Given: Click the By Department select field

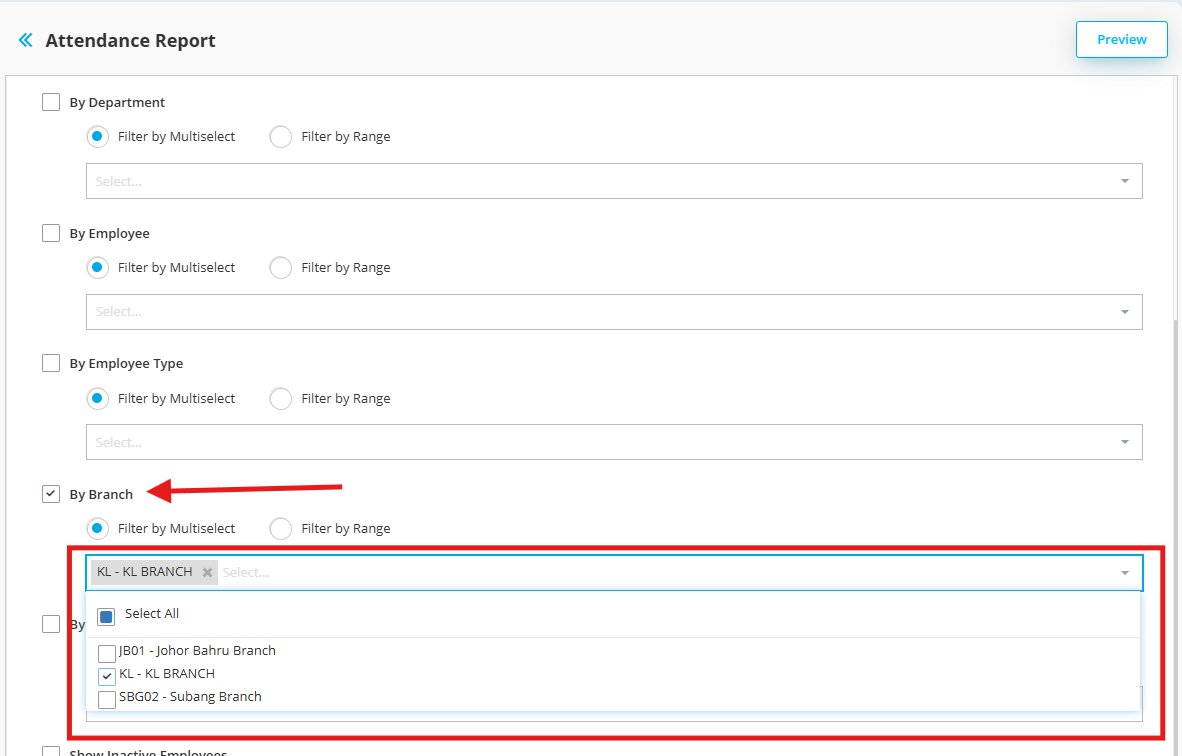Looking at the screenshot, I should point(614,181).
